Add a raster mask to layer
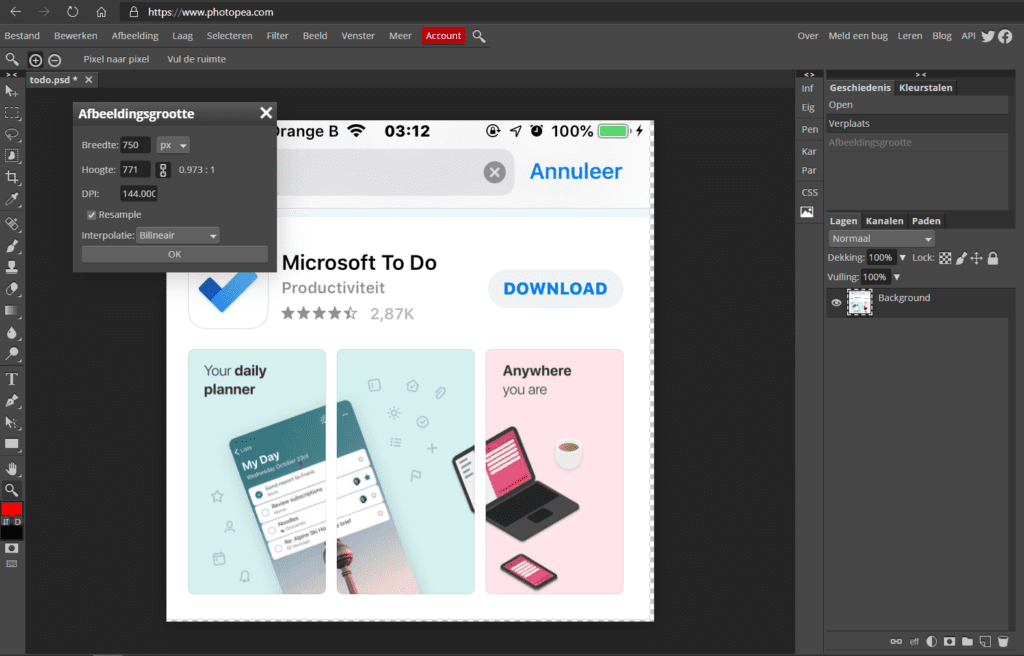 (950, 642)
